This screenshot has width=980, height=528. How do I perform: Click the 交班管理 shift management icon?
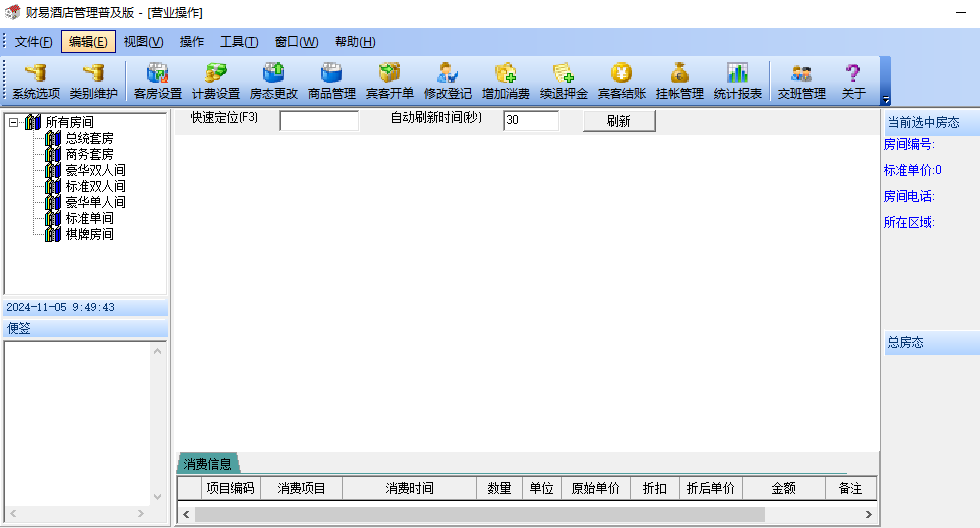point(801,81)
